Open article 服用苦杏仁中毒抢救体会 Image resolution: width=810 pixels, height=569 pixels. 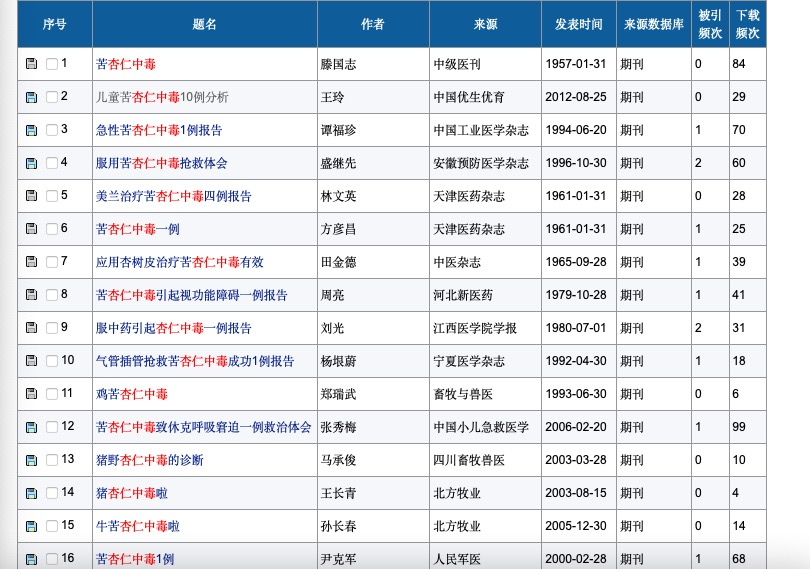point(161,163)
